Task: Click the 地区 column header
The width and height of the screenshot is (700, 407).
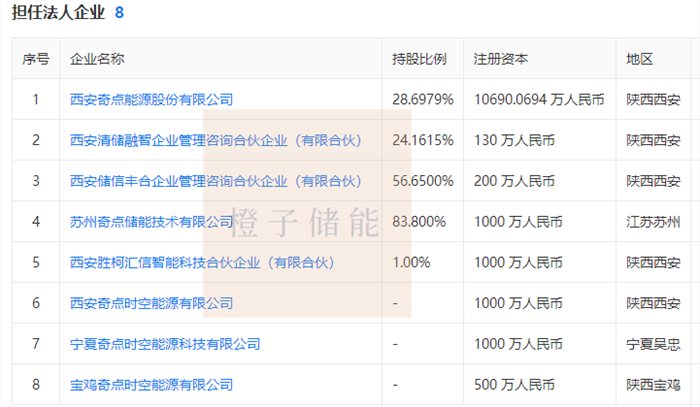Action: [639, 59]
